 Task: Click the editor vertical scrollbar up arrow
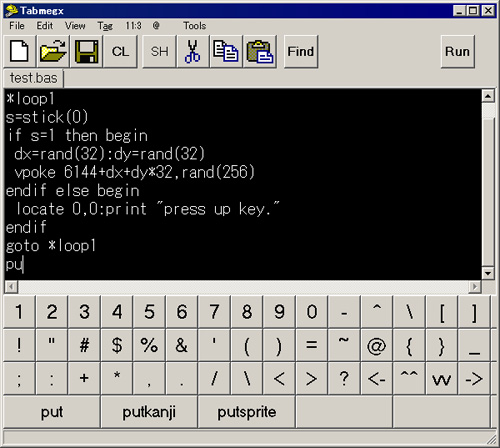[x=488, y=96]
